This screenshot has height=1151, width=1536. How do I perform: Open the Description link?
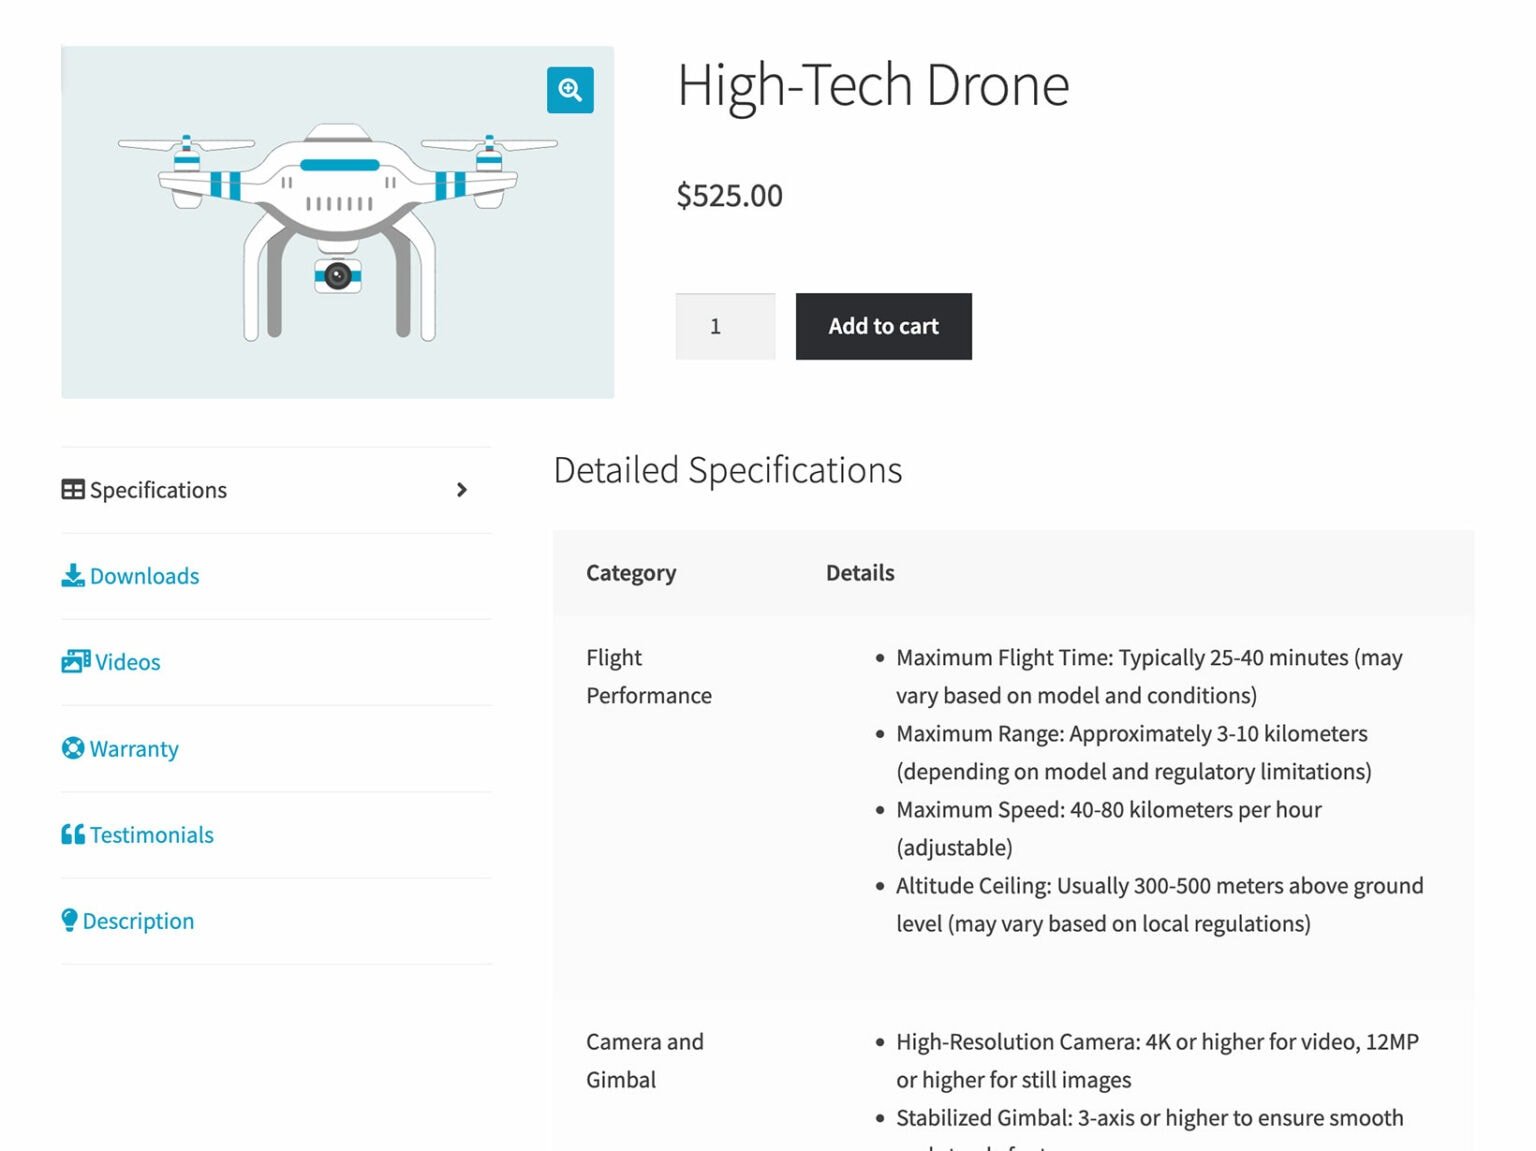pyautogui.click(x=138, y=920)
